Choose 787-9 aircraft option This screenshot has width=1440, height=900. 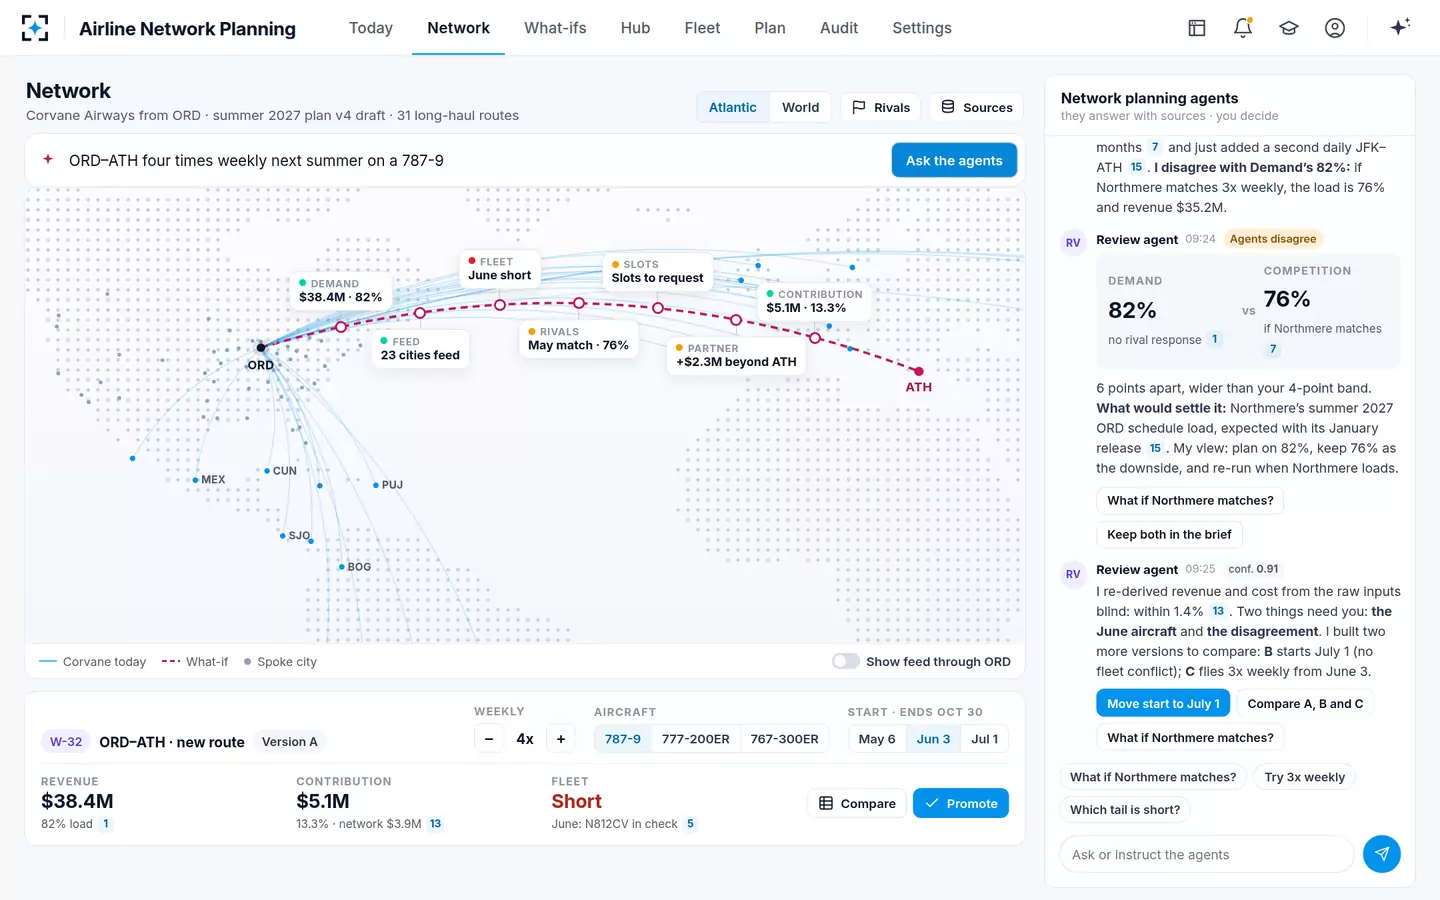coord(623,739)
